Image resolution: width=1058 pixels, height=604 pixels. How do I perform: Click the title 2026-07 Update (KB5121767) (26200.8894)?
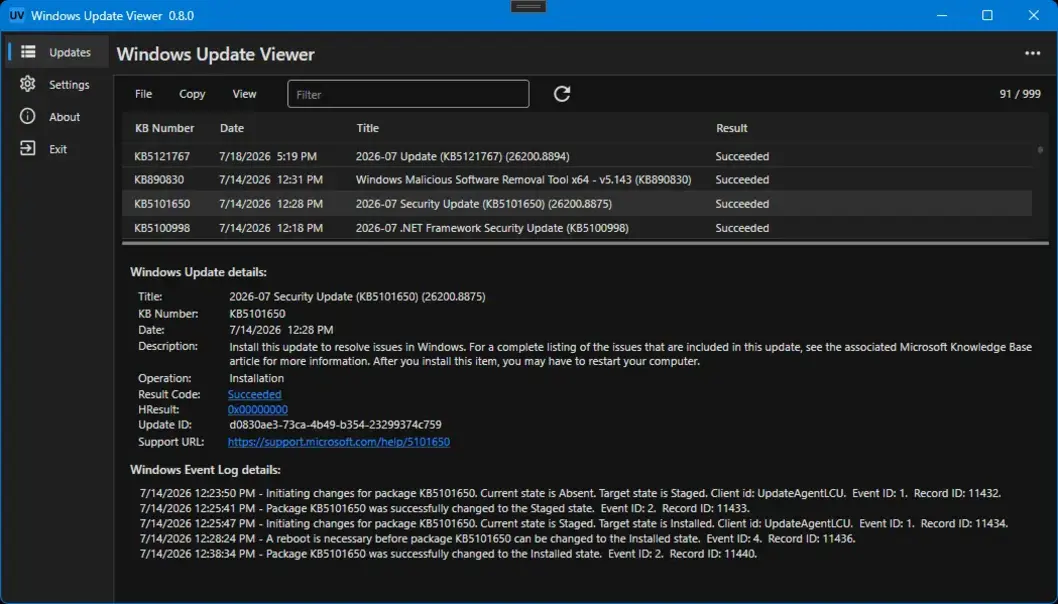pos(462,156)
